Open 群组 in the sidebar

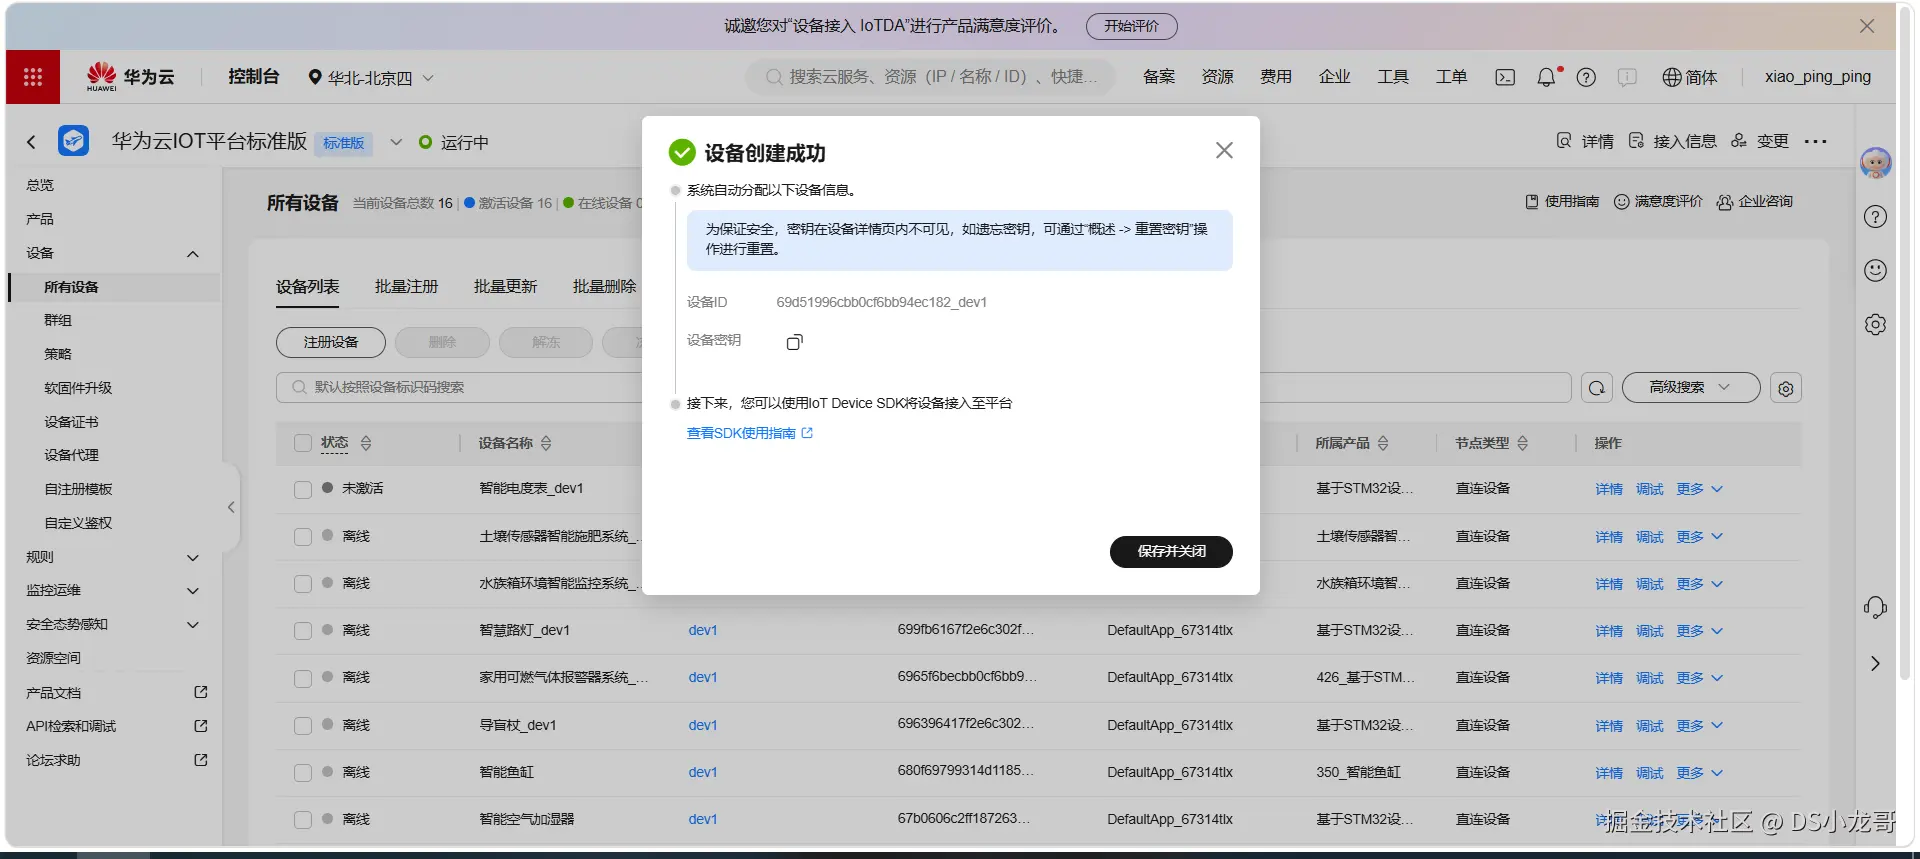[58, 321]
